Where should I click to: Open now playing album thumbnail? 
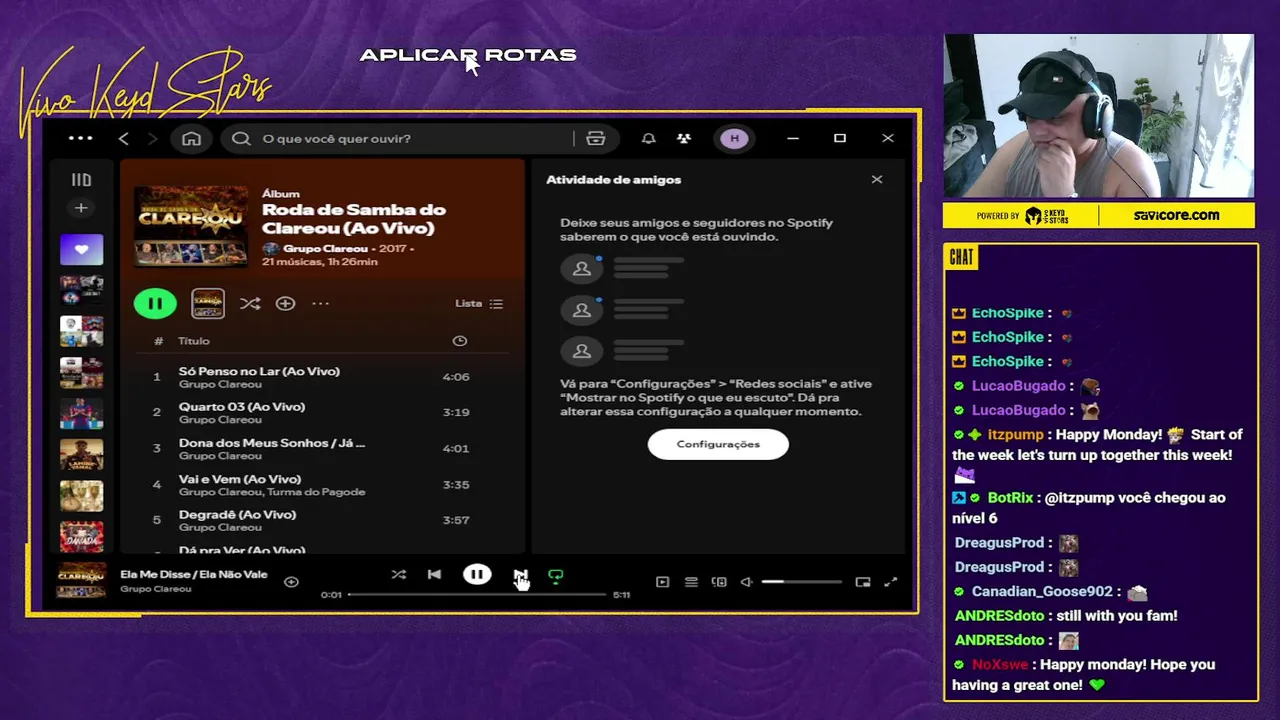[x=81, y=580]
